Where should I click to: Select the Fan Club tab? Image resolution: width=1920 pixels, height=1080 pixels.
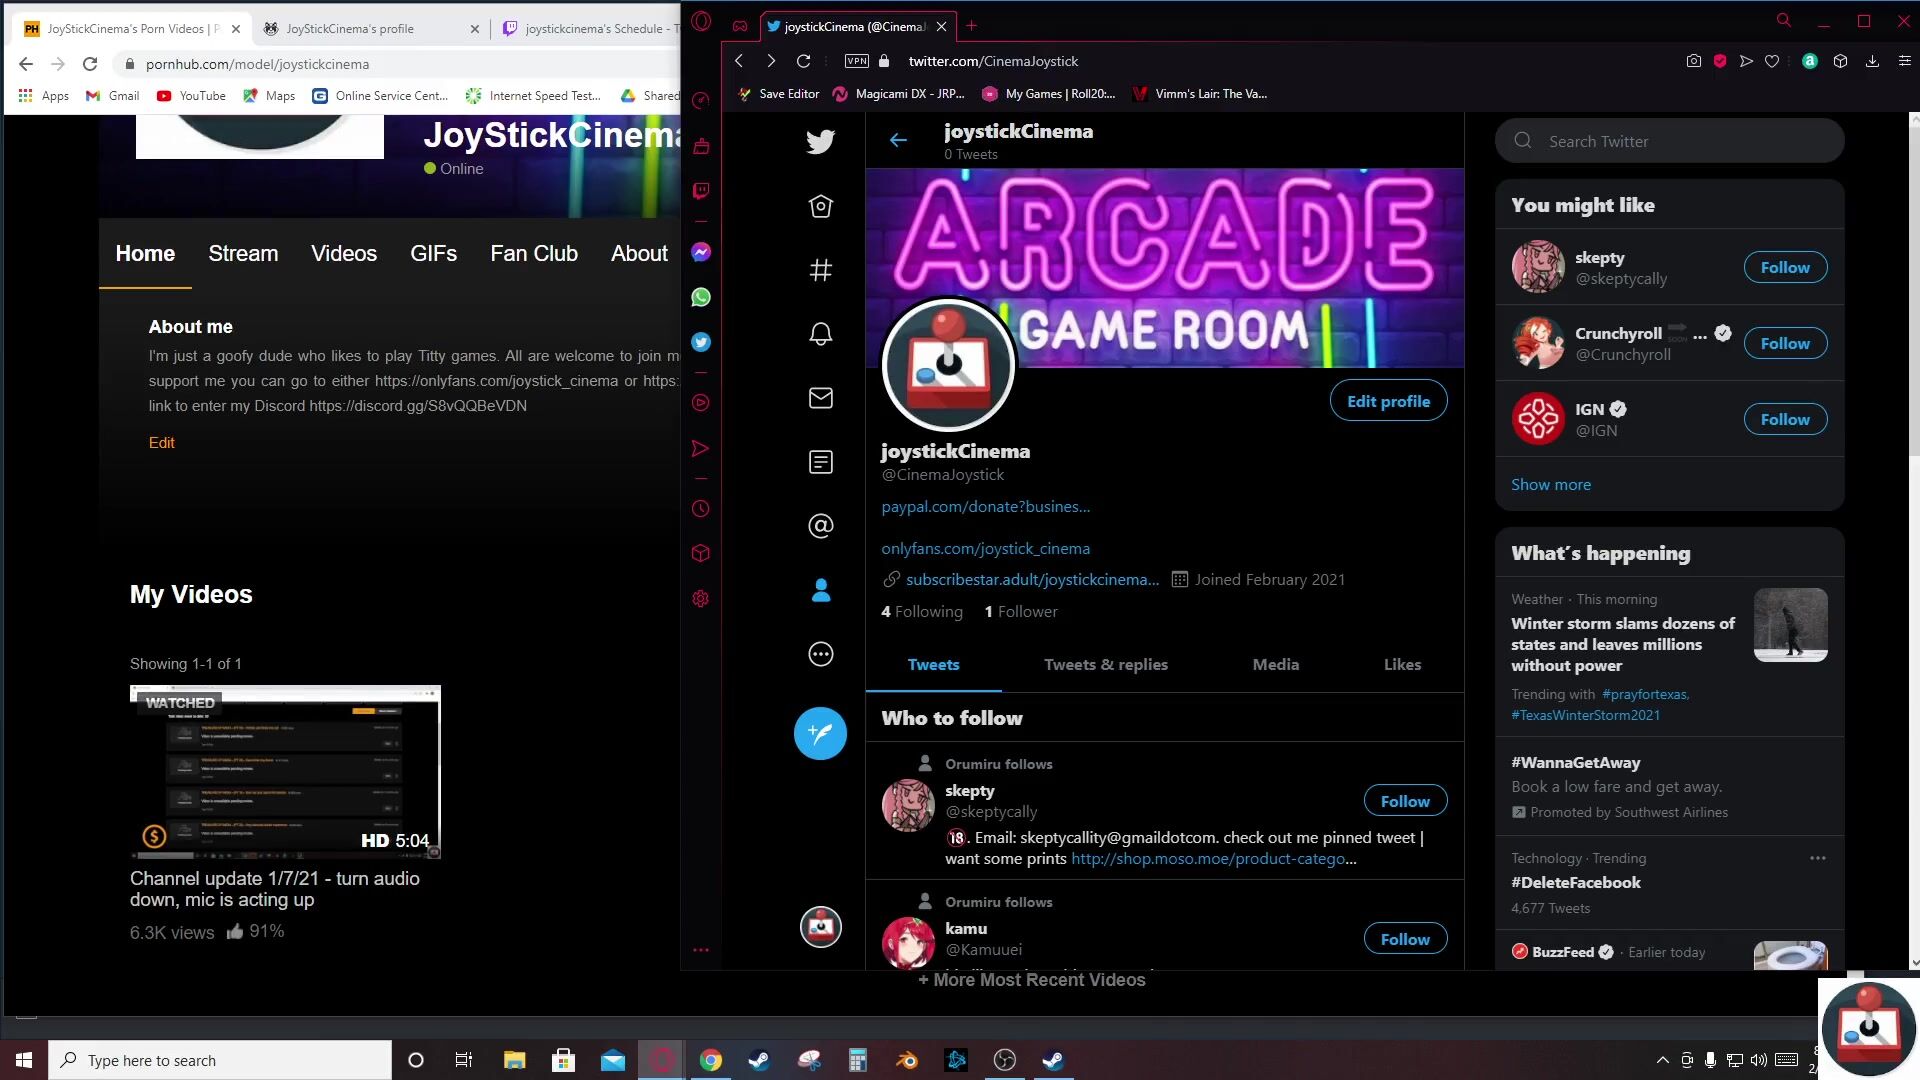(x=534, y=254)
